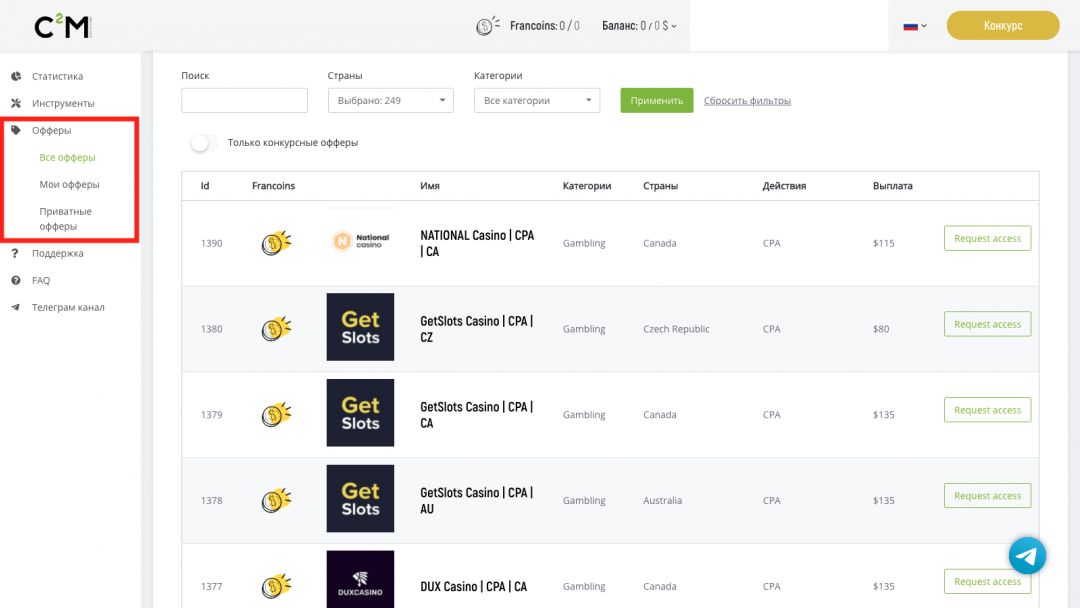Click the Francoin icon for offer 1378
Viewport: 1080px width, 608px height.
coord(276,501)
